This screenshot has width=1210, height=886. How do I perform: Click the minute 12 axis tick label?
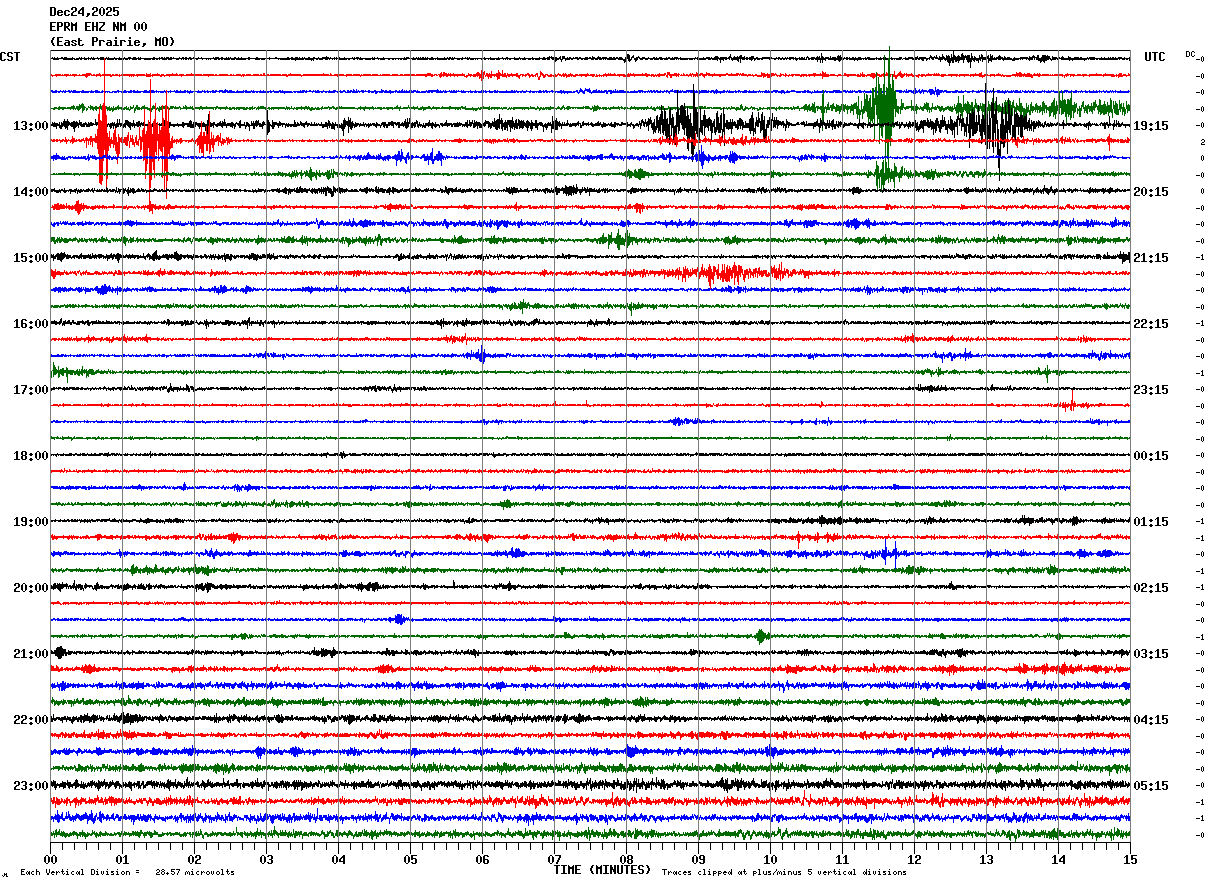[914, 859]
